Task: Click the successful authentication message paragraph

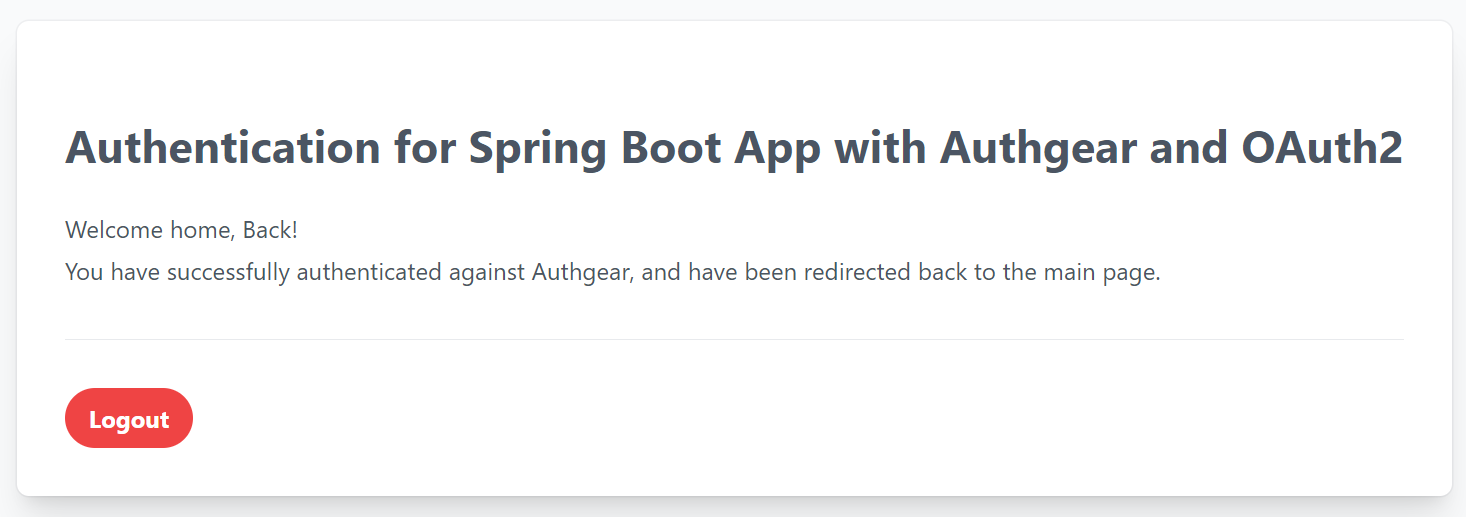Action: click(612, 272)
